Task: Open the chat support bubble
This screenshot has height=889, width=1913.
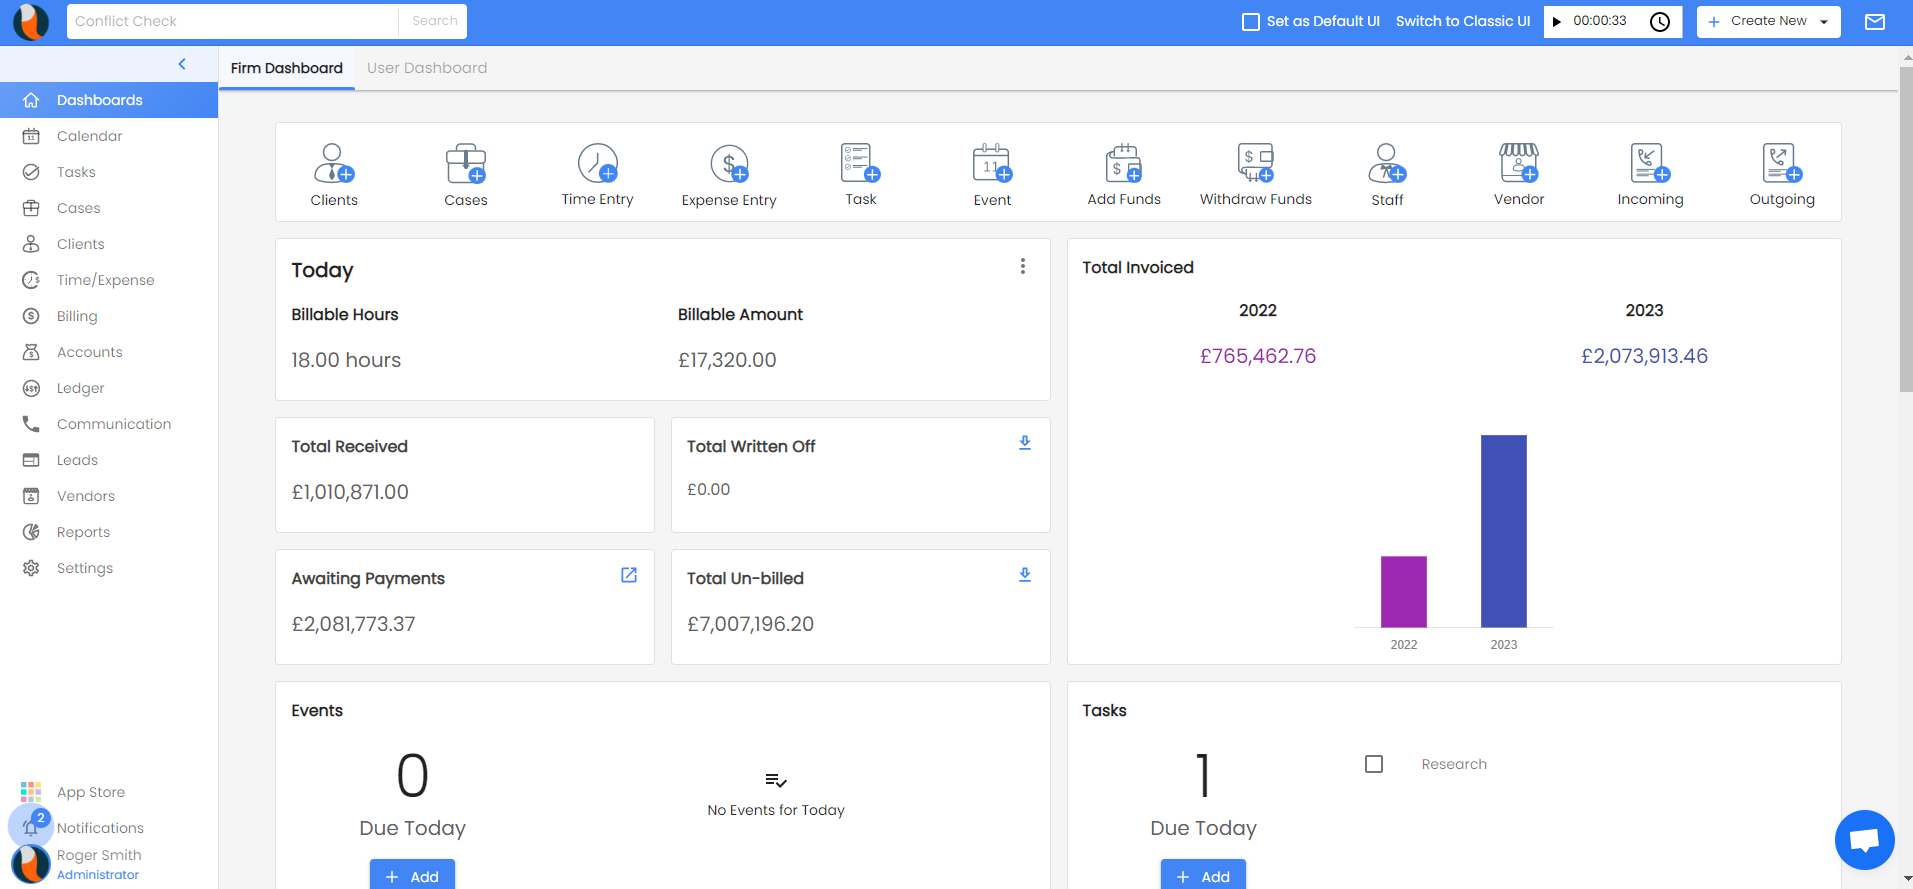Action: pyautogui.click(x=1864, y=840)
